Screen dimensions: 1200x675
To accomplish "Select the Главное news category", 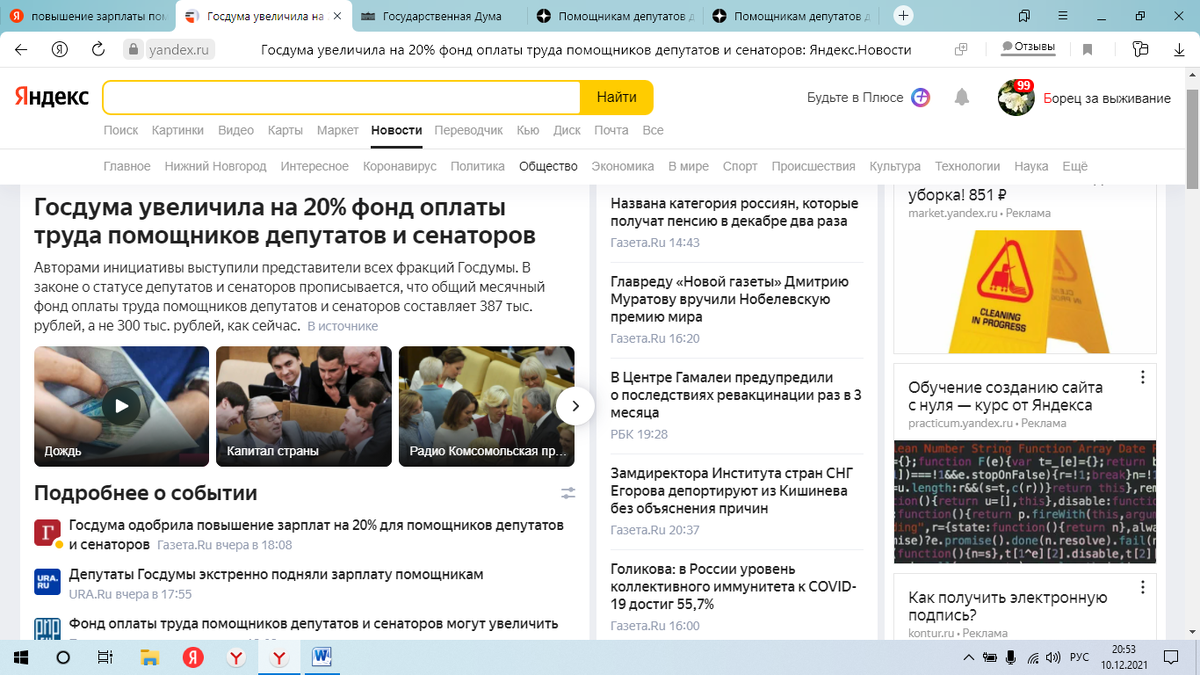I will (x=127, y=166).
